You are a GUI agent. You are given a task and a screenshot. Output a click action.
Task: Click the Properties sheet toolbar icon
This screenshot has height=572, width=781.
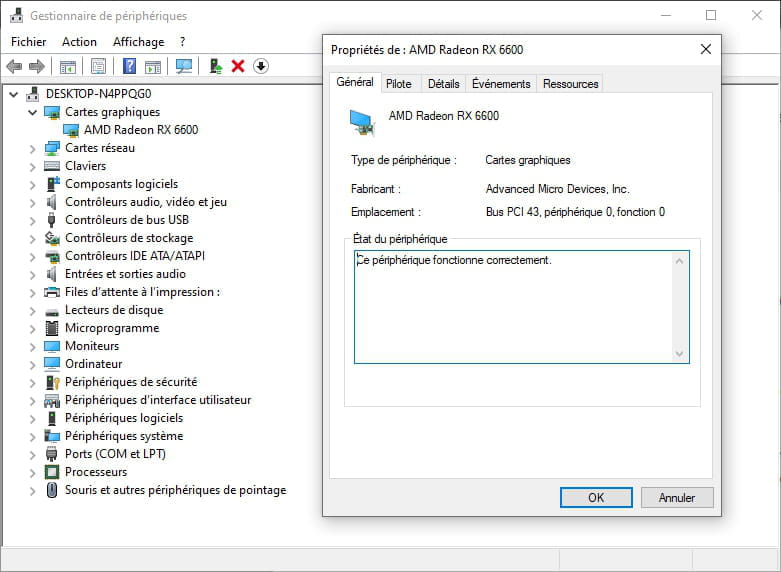(98, 66)
